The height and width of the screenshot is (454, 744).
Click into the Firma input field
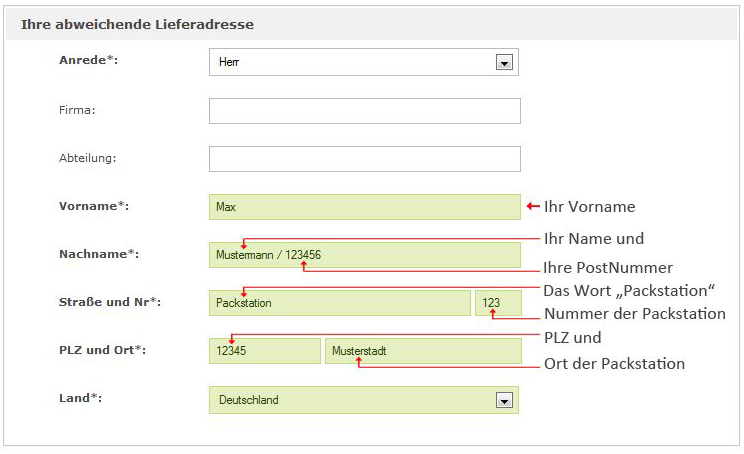point(364,111)
